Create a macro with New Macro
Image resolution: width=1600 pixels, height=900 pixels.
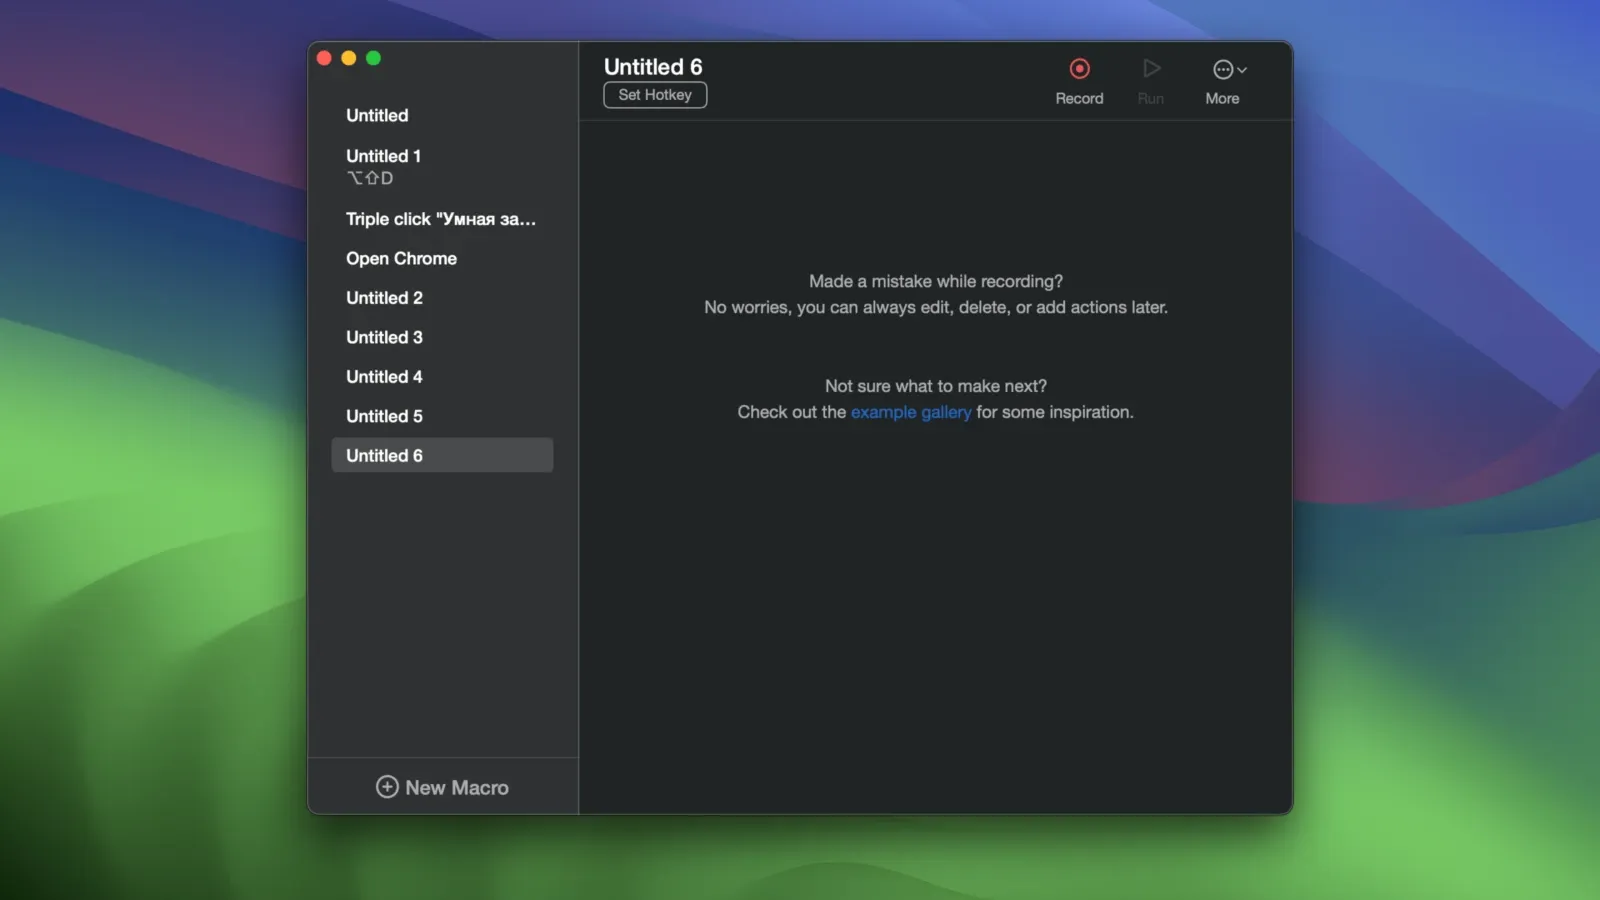(442, 787)
